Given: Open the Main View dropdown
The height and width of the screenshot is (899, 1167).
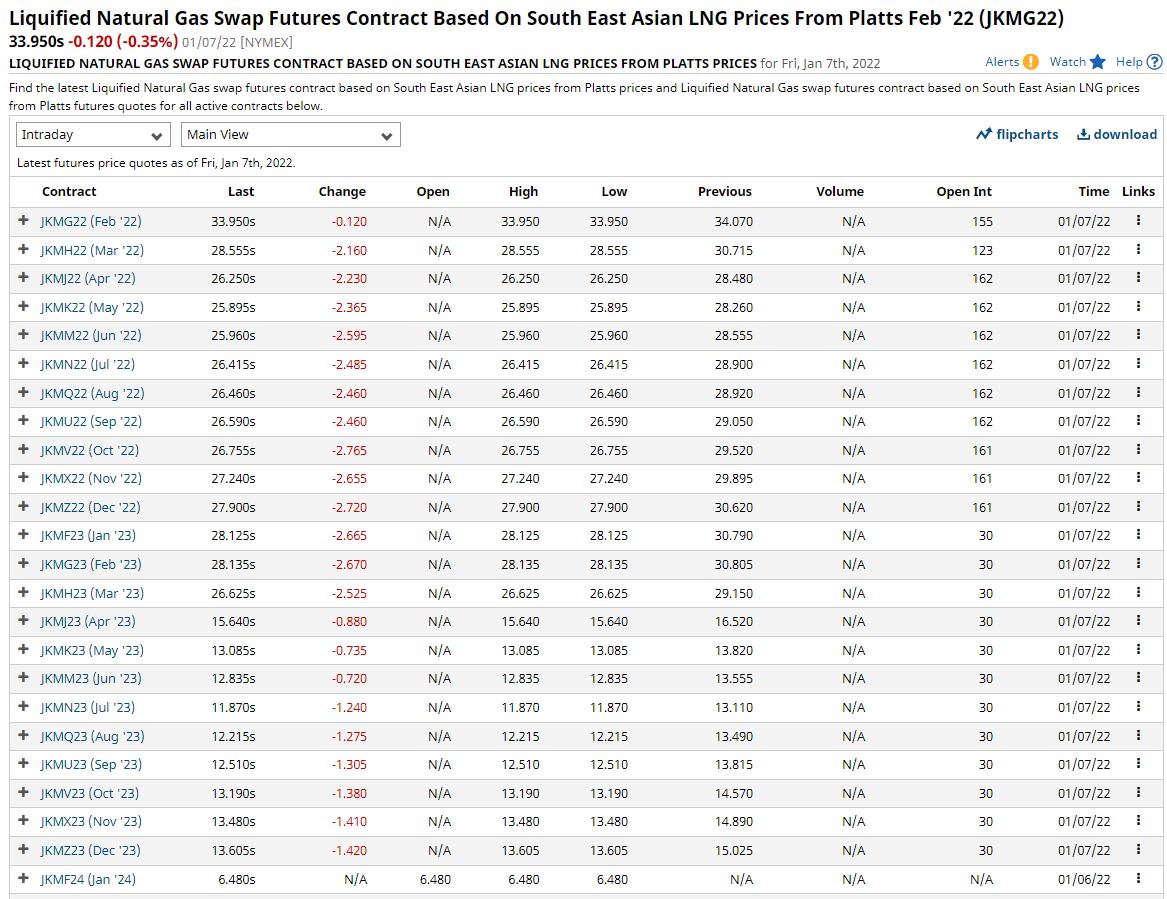Looking at the screenshot, I should tap(291, 135).
